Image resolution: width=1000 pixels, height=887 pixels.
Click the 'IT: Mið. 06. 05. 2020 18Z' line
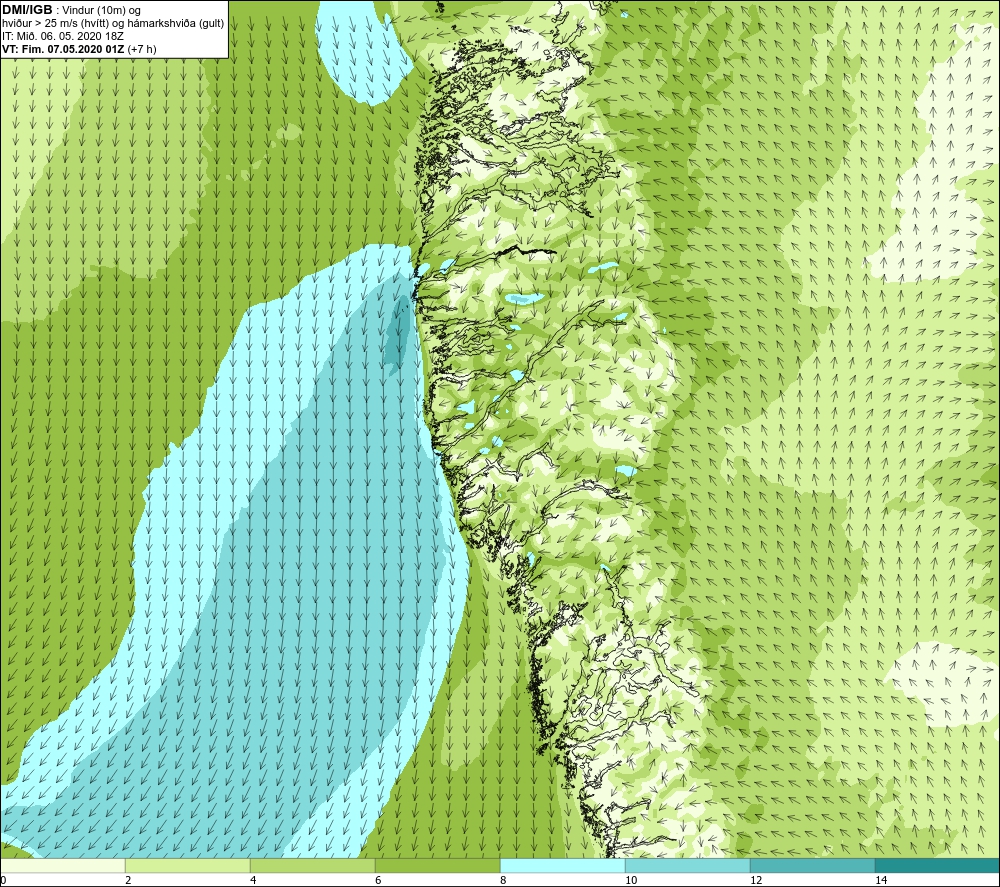tap(62, 36)
